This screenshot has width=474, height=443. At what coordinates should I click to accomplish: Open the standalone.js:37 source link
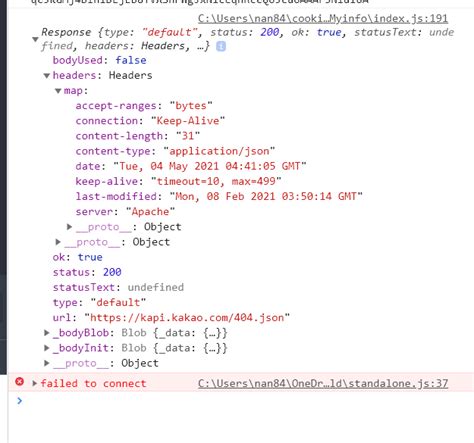coord(323,383)
